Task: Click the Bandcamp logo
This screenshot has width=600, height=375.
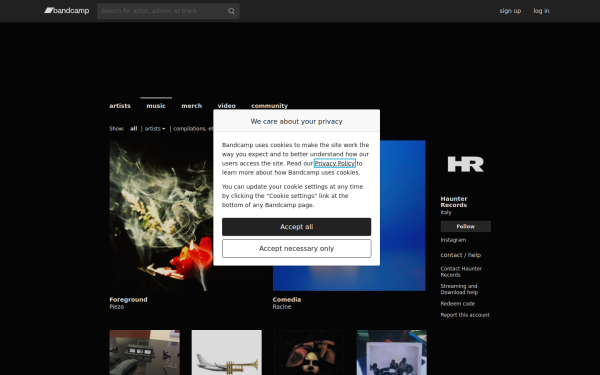Action: coord(67,11)
